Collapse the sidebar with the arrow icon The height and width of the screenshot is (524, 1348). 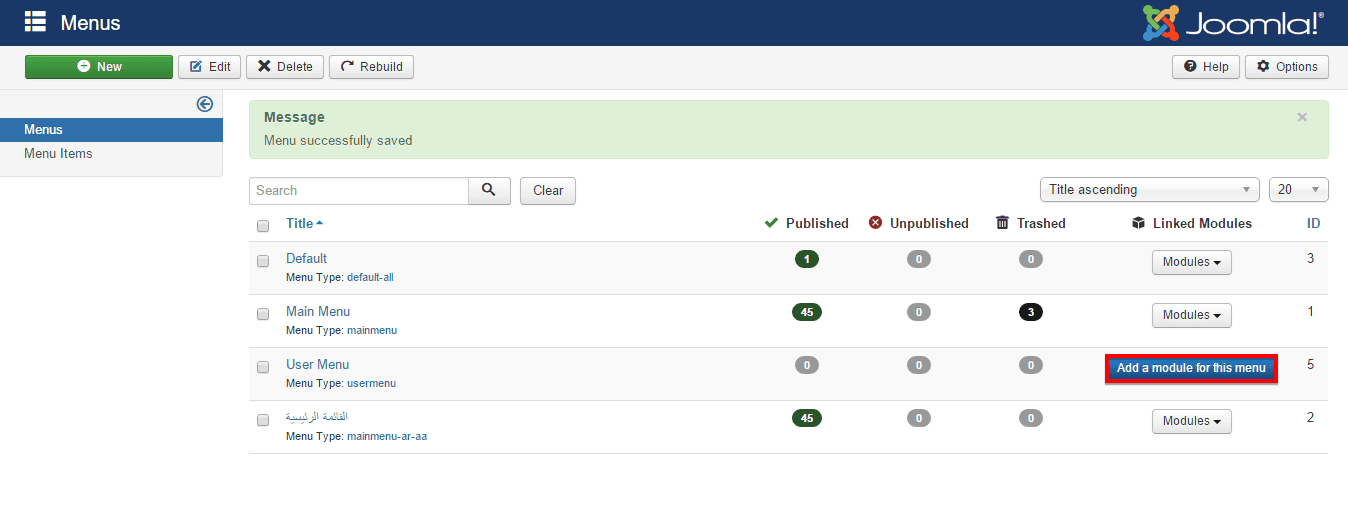pos(205,104)
